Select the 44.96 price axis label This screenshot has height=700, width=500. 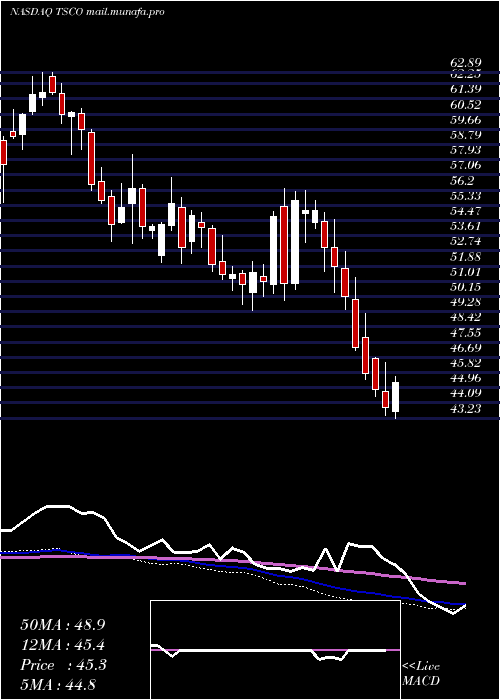pos(466,378)
